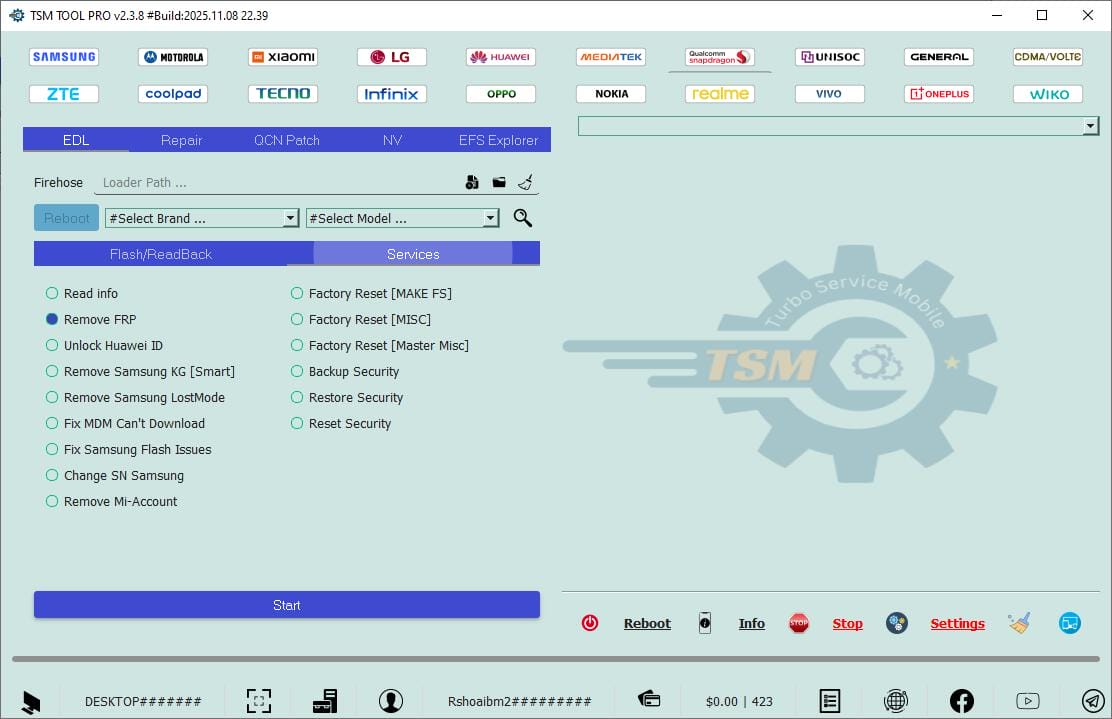Expand the dropdown list at the top right
The width and height of the screenshot is (1112, 719).
[x=1090, y=126]
